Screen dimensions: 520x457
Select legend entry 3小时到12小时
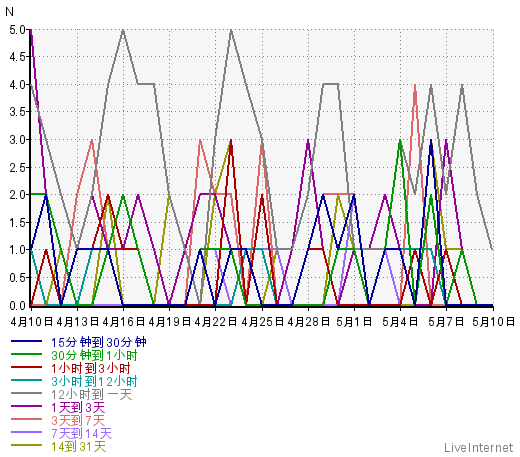point(94,381)
